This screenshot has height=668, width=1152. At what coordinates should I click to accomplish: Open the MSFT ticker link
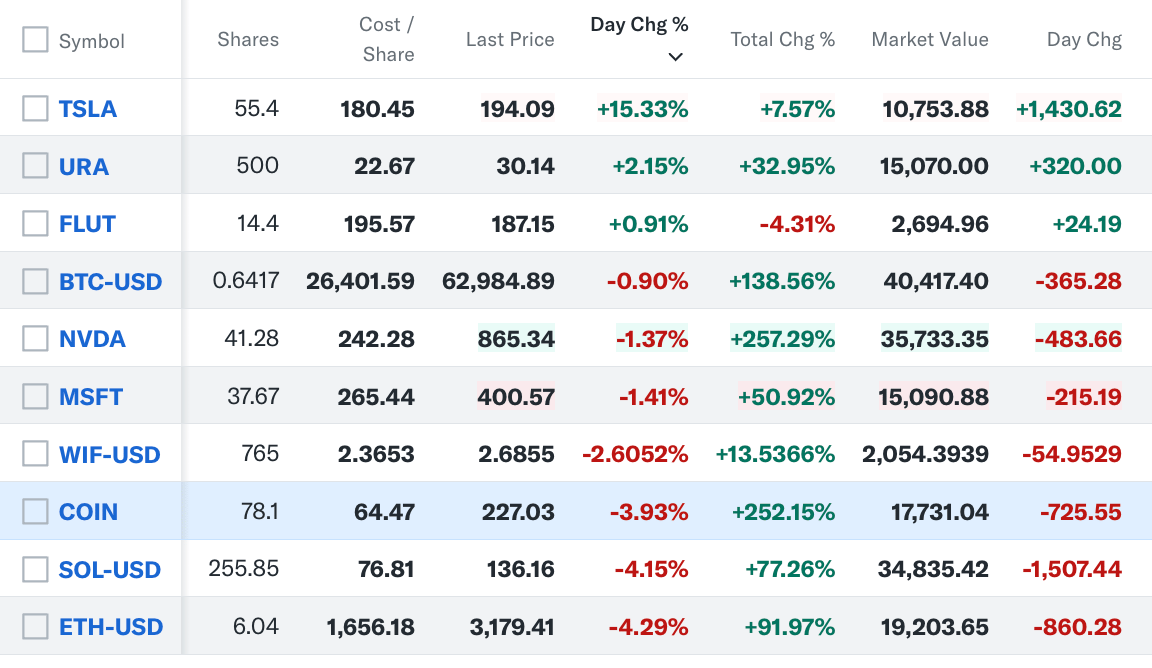point(91,397)
